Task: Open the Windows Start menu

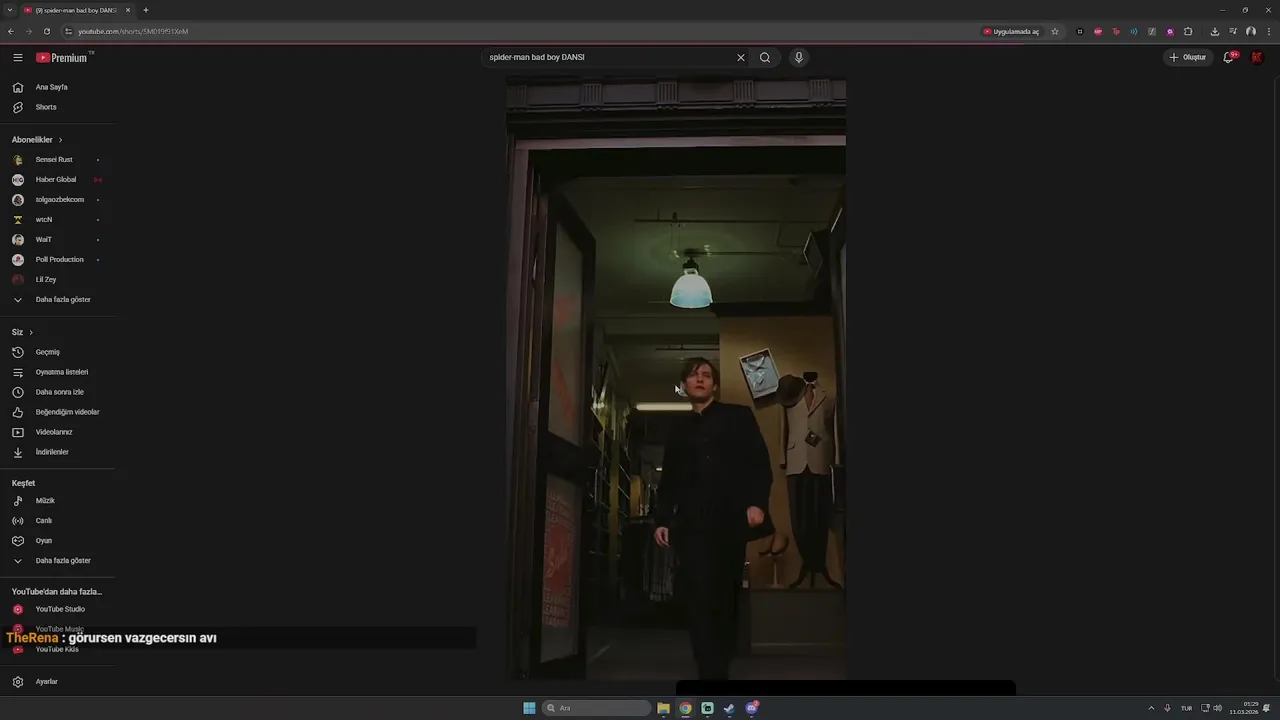Action: click(x=529, y=708)
